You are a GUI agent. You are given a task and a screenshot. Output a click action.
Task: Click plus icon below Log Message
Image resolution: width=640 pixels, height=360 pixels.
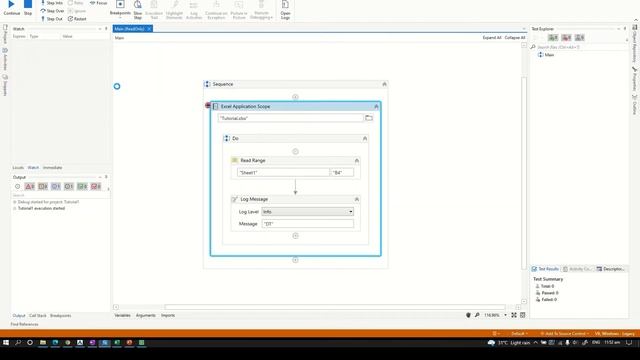(296, 236)
